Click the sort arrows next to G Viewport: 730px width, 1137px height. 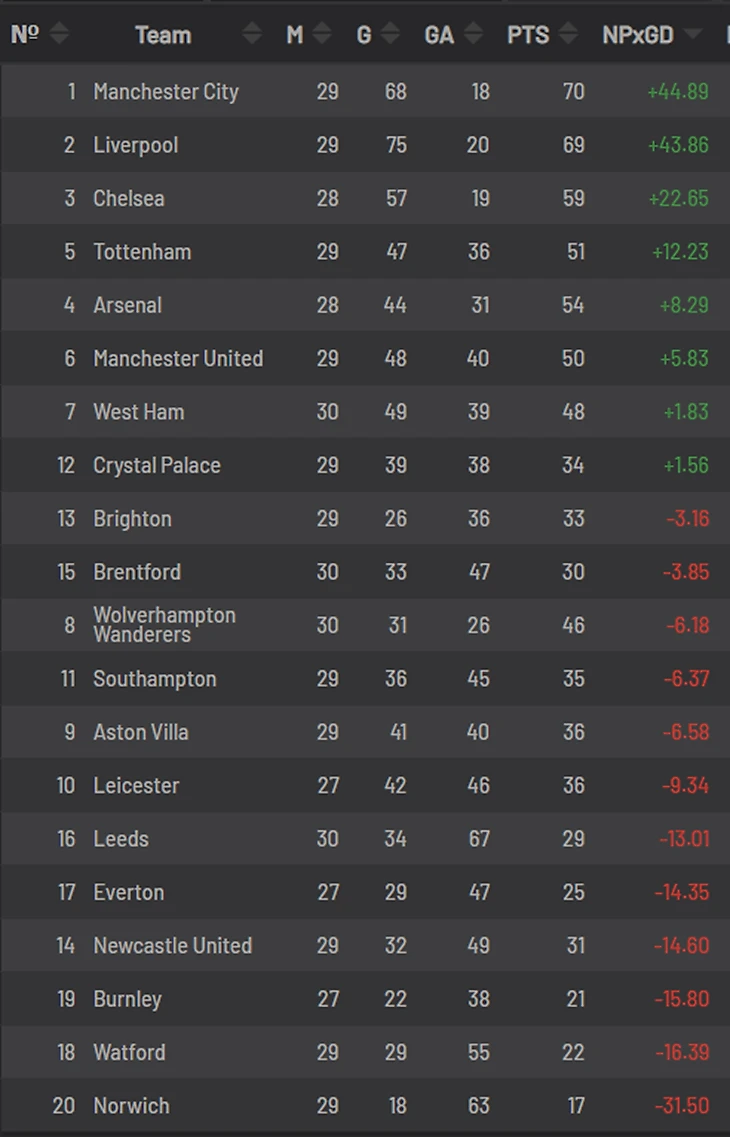(390, 35)
